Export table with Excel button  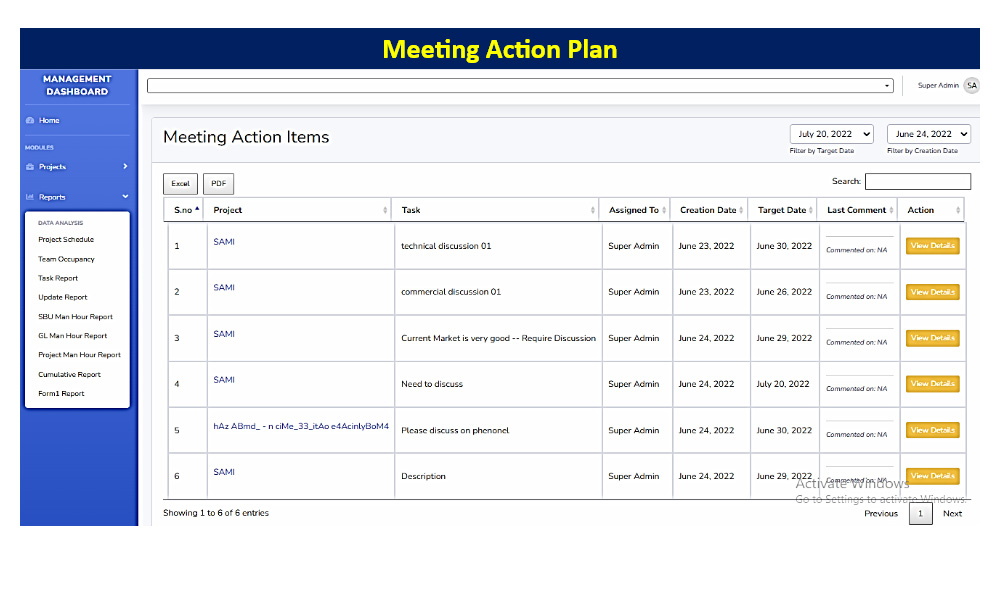coord(180,184)
